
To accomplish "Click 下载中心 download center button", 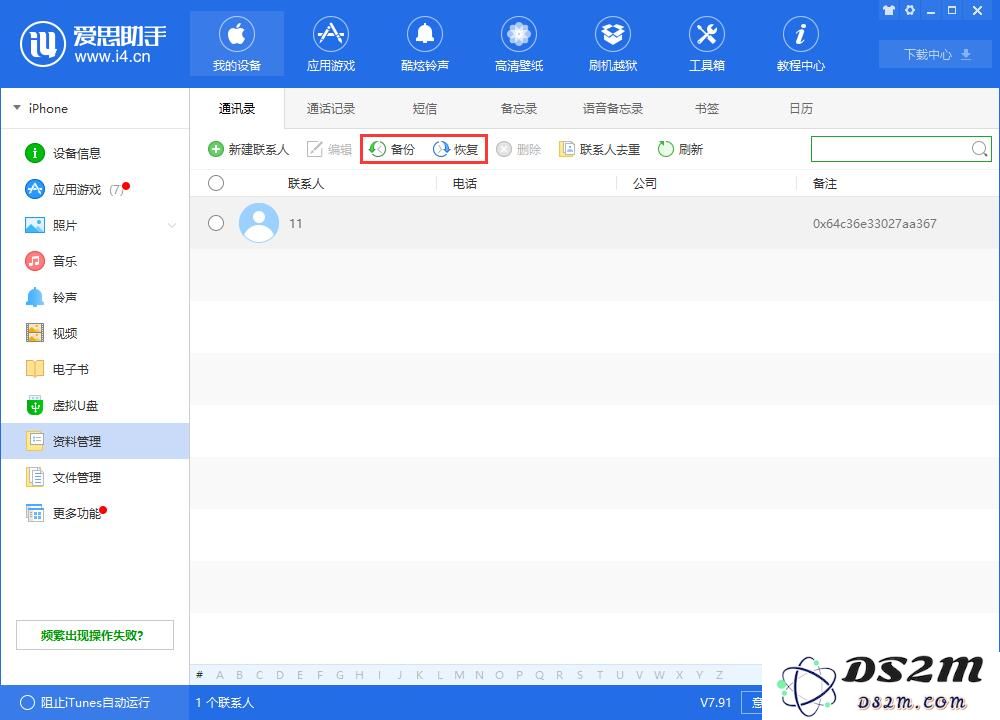I will click(936, 54).
